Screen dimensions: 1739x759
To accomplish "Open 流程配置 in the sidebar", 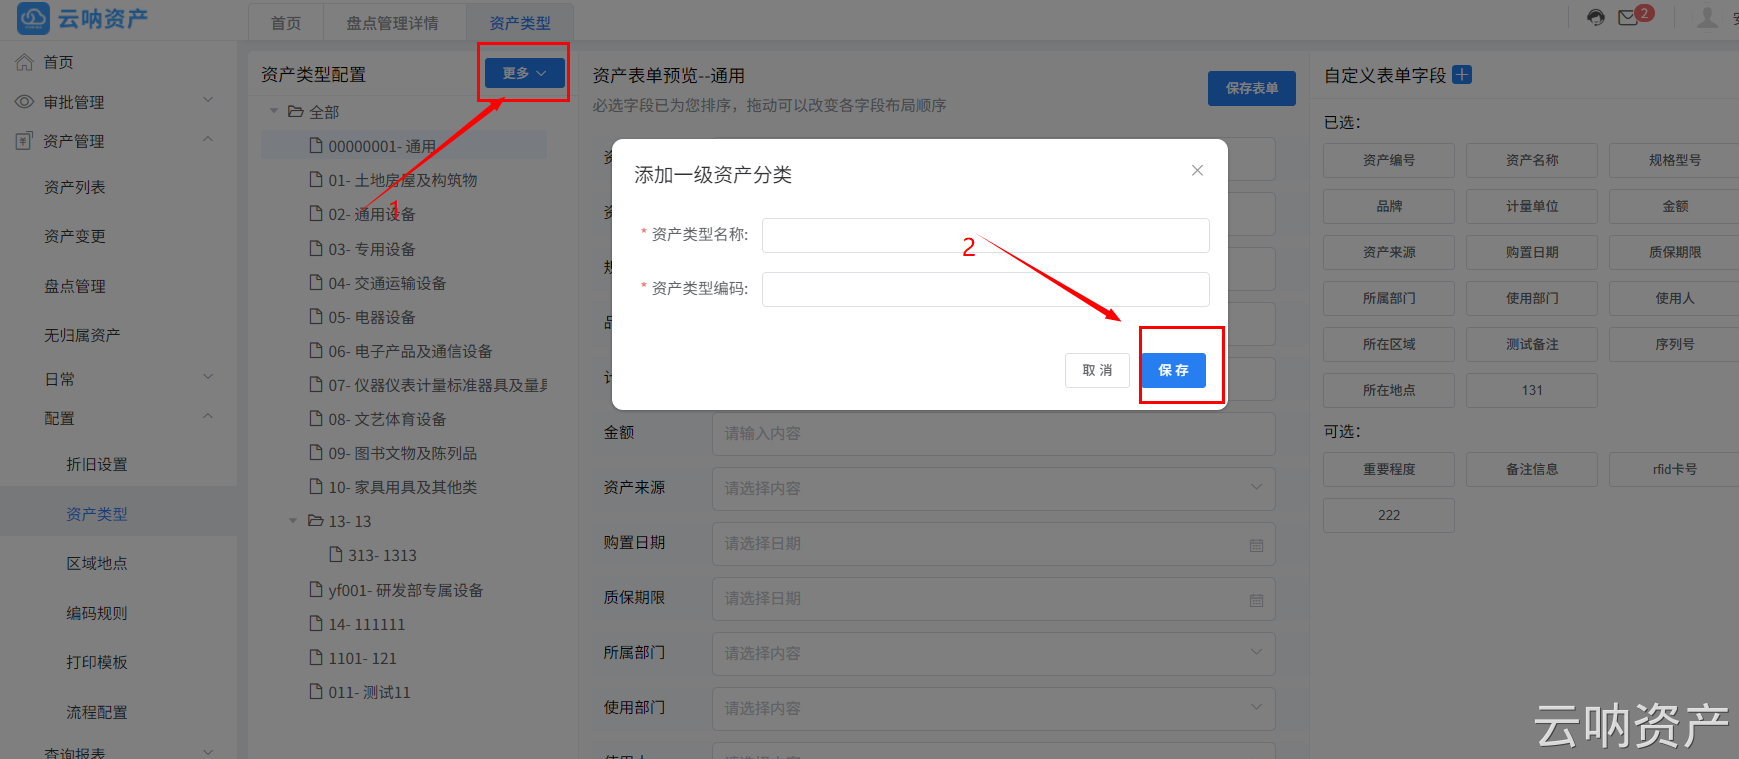I will click(97, 712).
